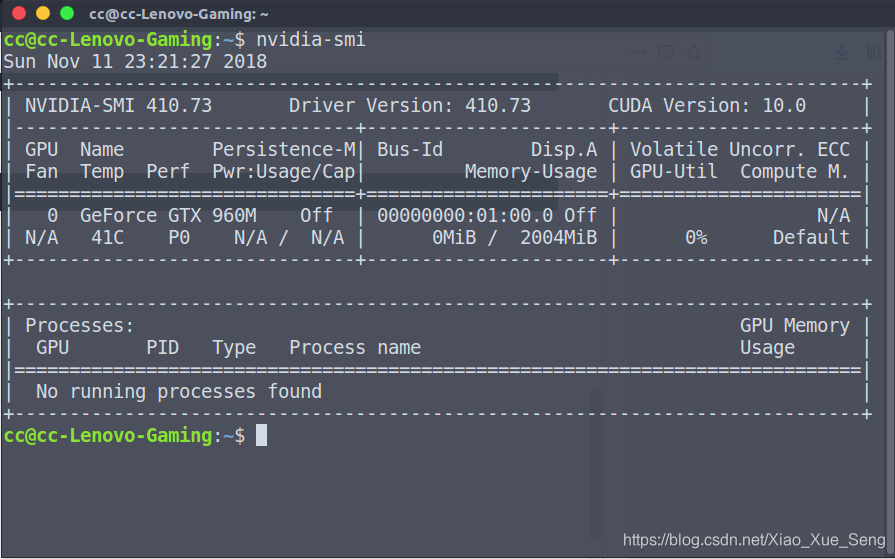This screenshot has height=559, width=895.
Task: Click the 'Process name' column header
Action: pos(355,348)
